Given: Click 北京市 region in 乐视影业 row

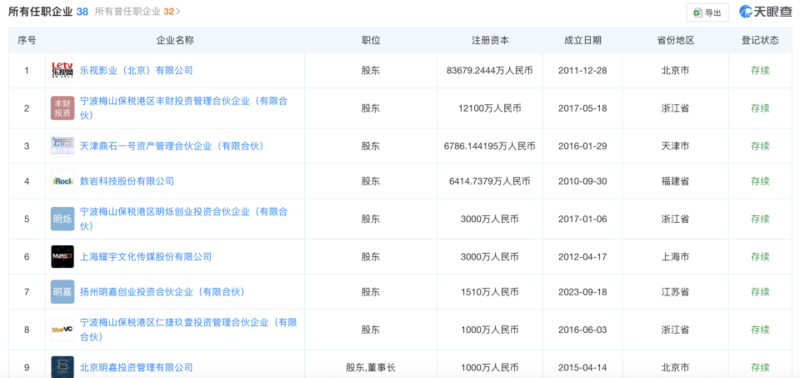Looking at the screenshot, I should 676,70.
